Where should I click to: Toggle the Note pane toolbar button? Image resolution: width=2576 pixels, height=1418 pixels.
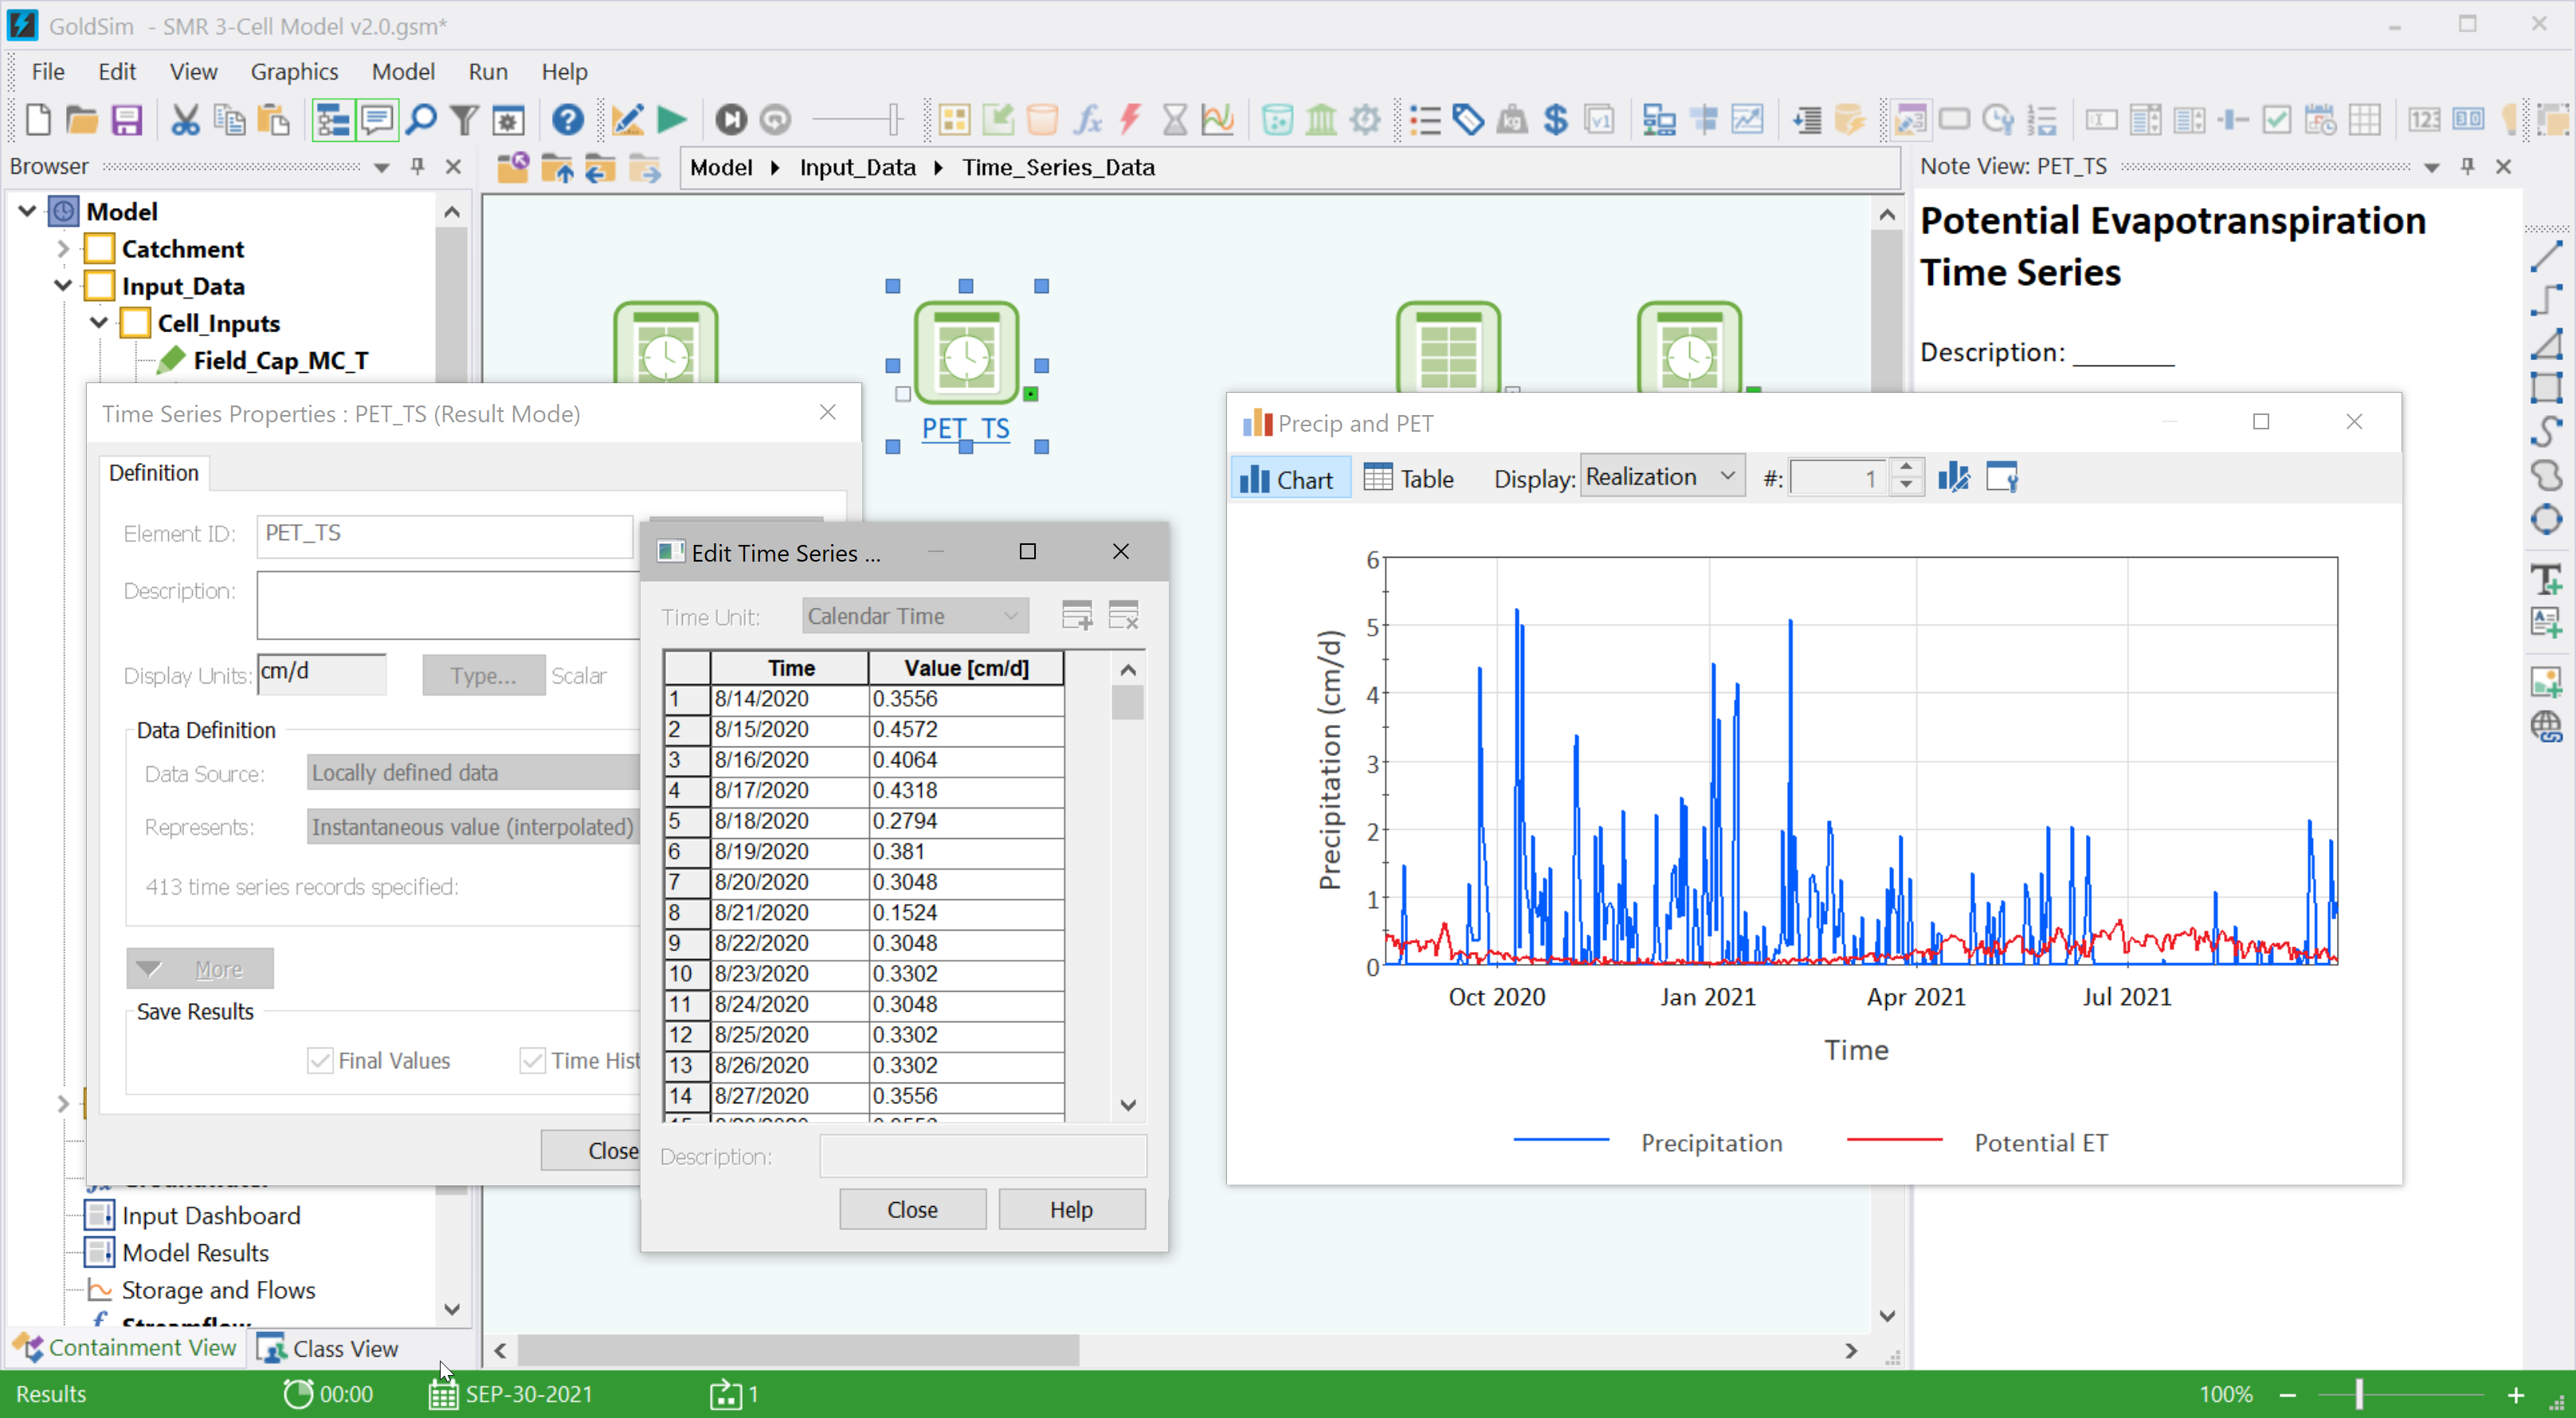pos(377,120)
